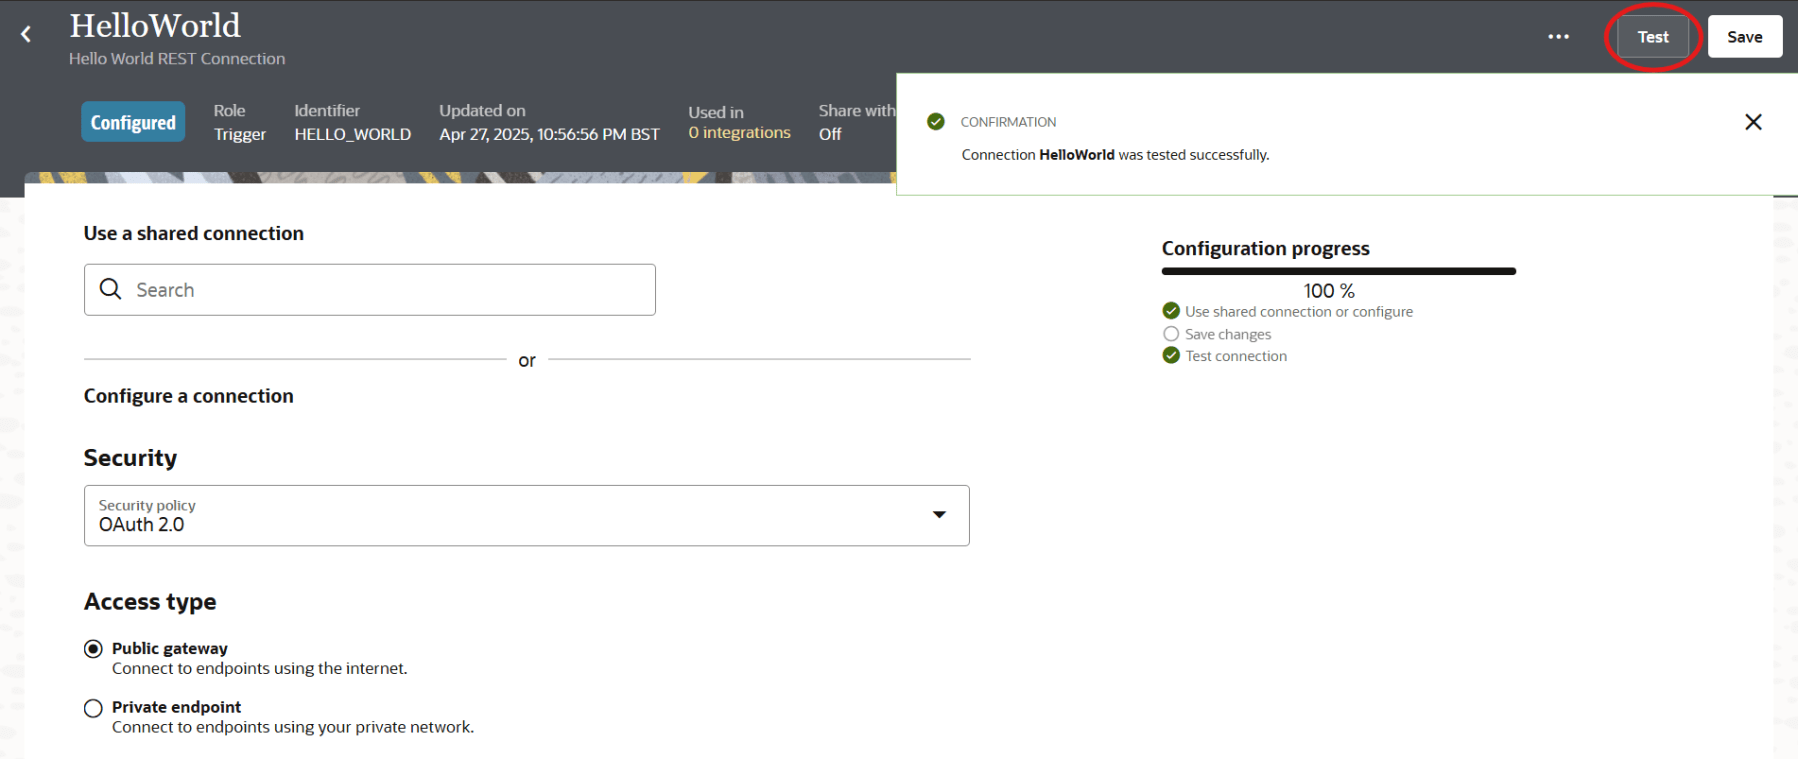Click the 'Use shared connection' green check
The width and height of the screenshot is (1798, 759).
point(1171,311)
